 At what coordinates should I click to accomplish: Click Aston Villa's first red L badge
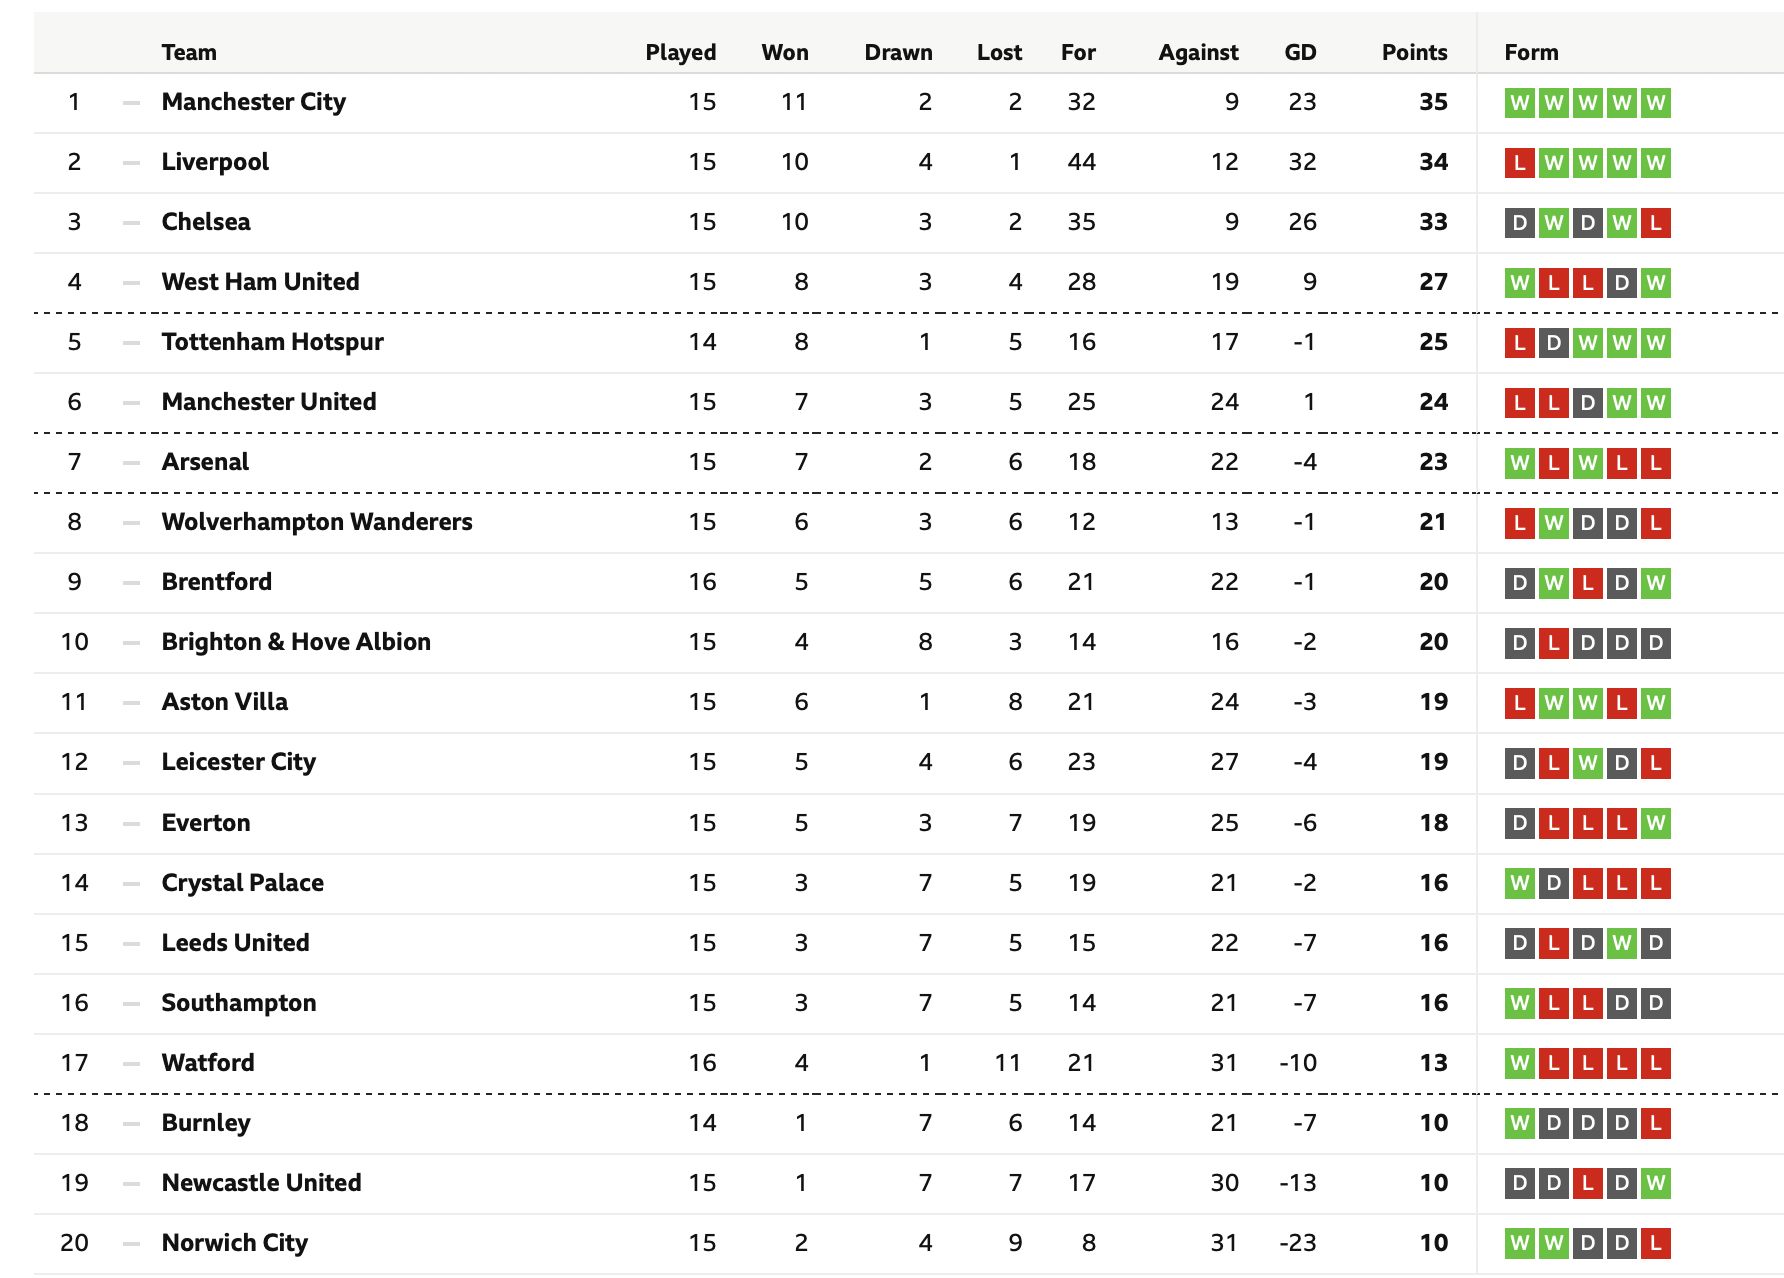pos(1519,703)
